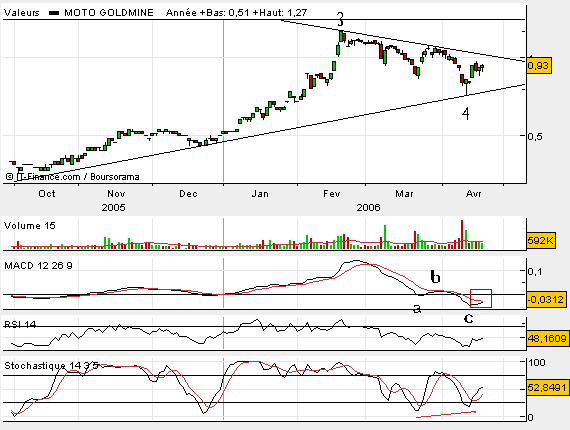The height and width of the screenshot is (430, 570).
Task: Click the 'RSI 14' indicator label
Action: click(x=20, y=324)
